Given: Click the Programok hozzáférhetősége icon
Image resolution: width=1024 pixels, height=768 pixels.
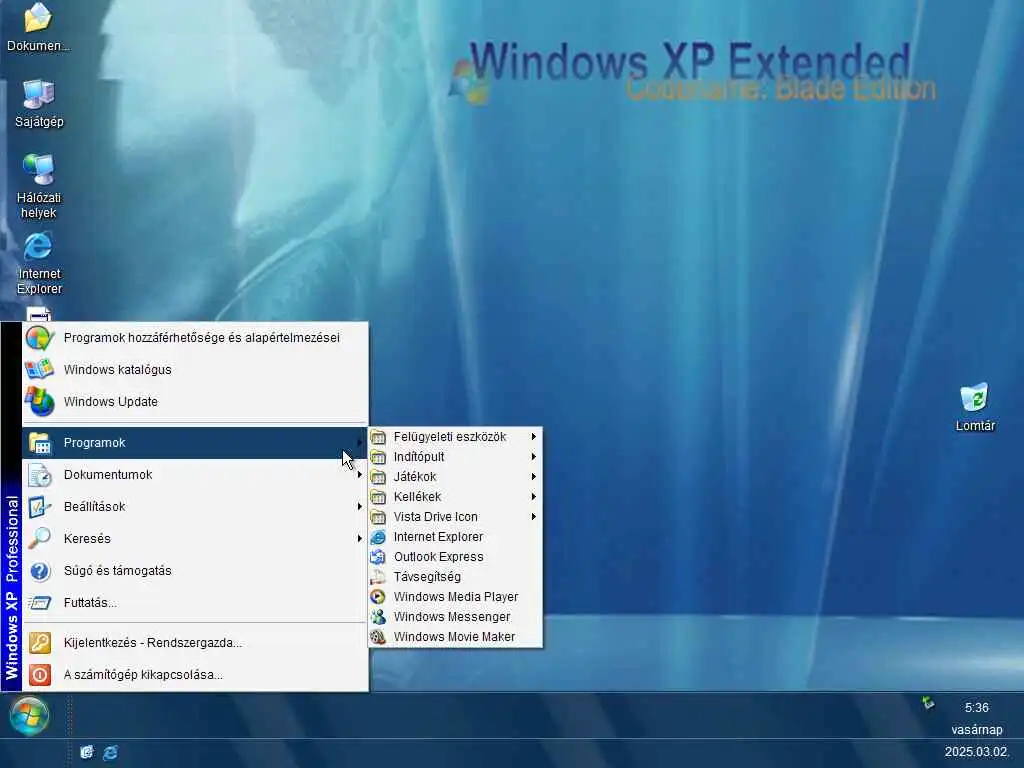Looking at the screenshot, I should (x=40, y=338).
